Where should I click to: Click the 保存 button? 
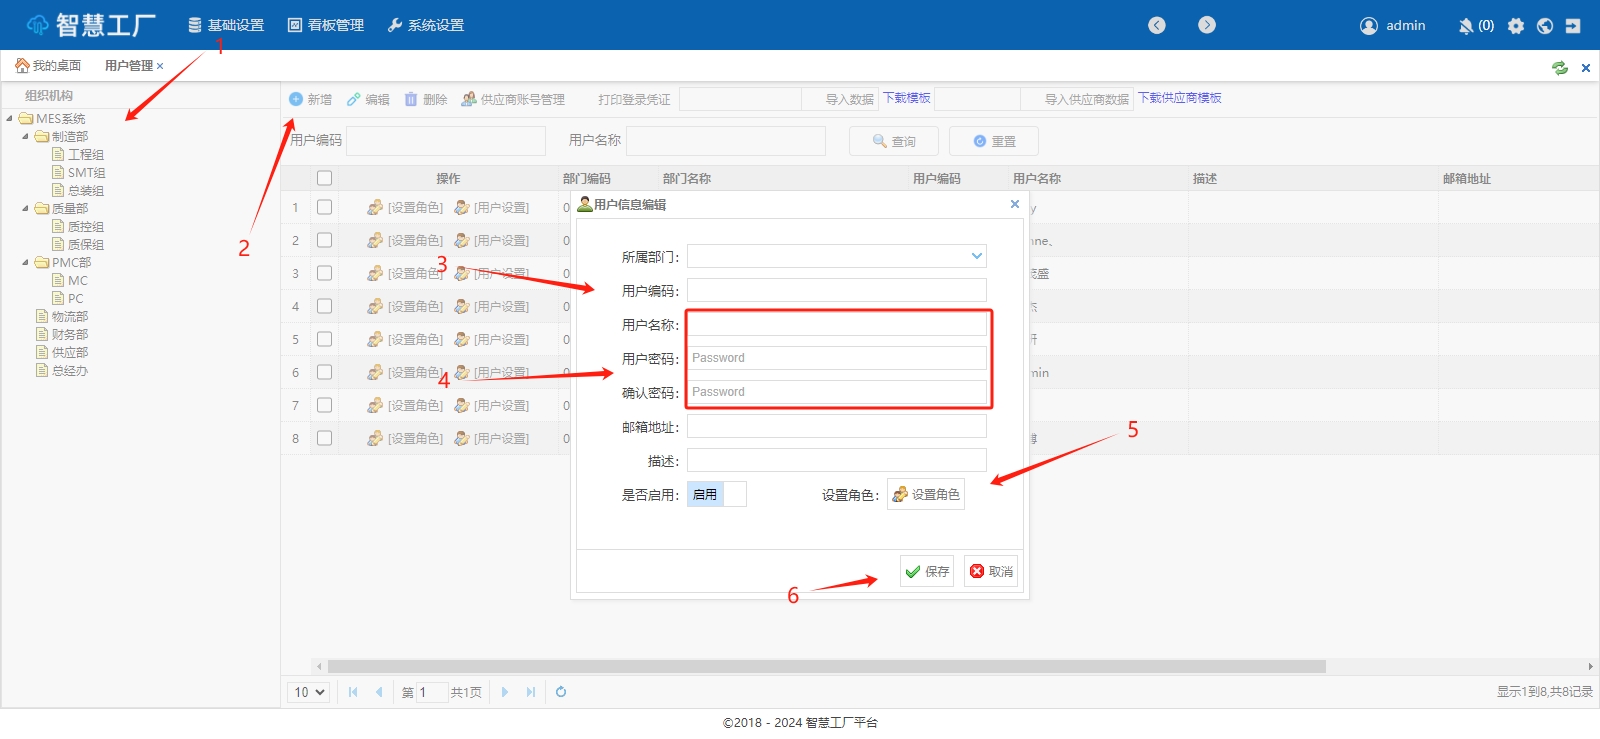[x=927, y=571]
